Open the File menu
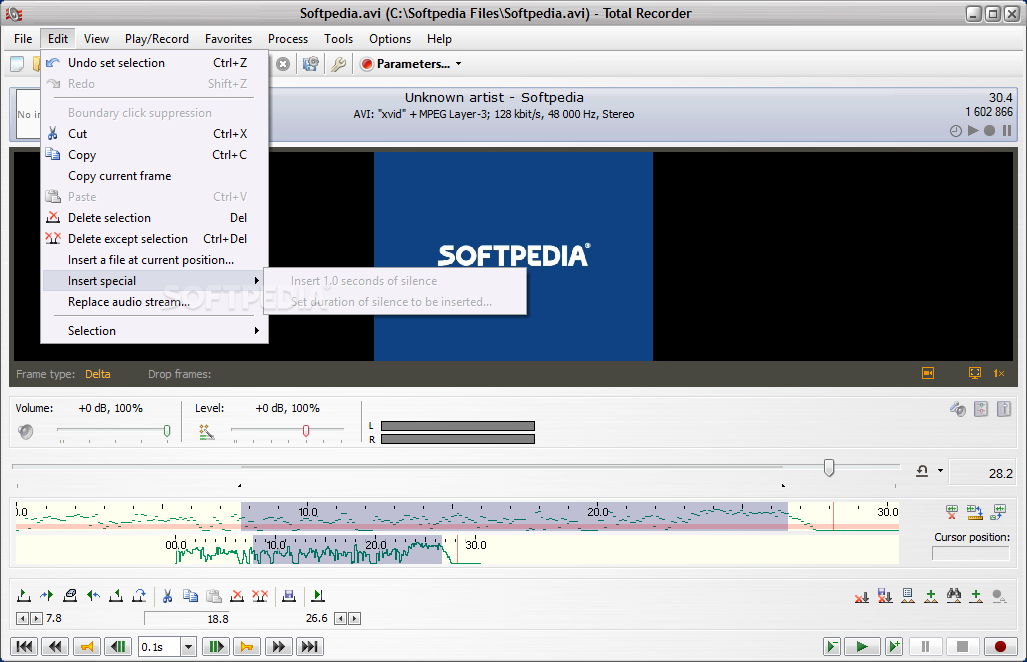1027x662 pixels. [x=23, y=39]
